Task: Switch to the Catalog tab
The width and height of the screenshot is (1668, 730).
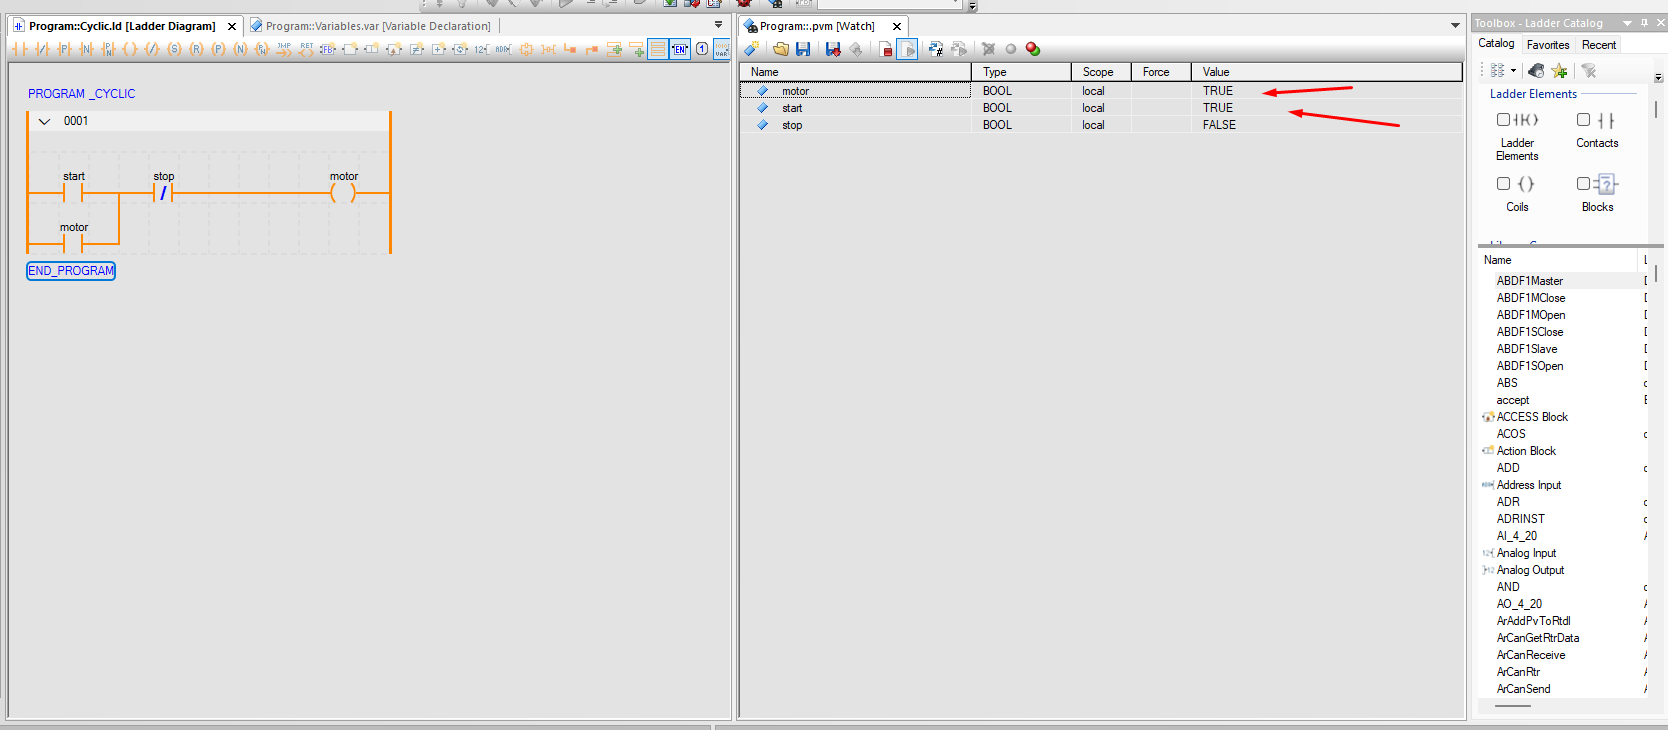Action: pos(1496,44)
